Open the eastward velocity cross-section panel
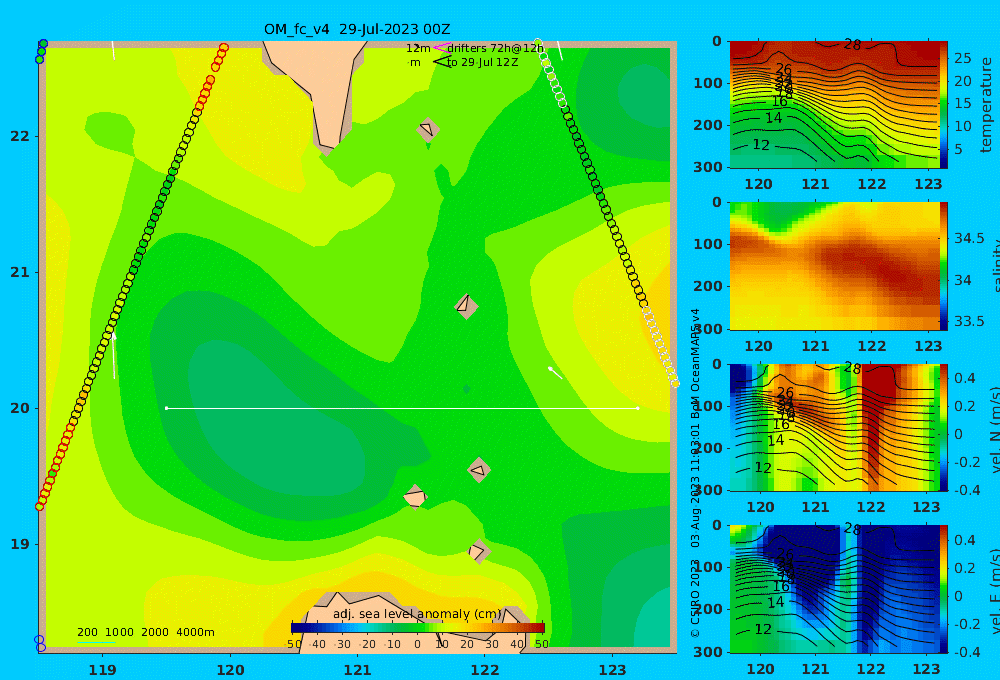The width and height of the screenshot is (1000, 680). click(x=834, y=589)
